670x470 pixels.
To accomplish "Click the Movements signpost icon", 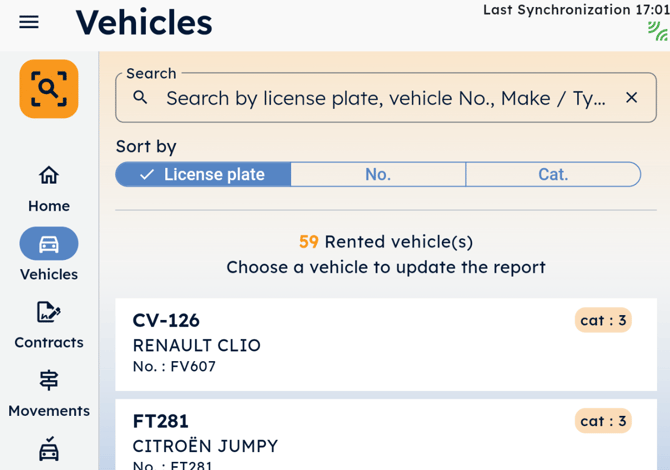I will tap(48, 381).
